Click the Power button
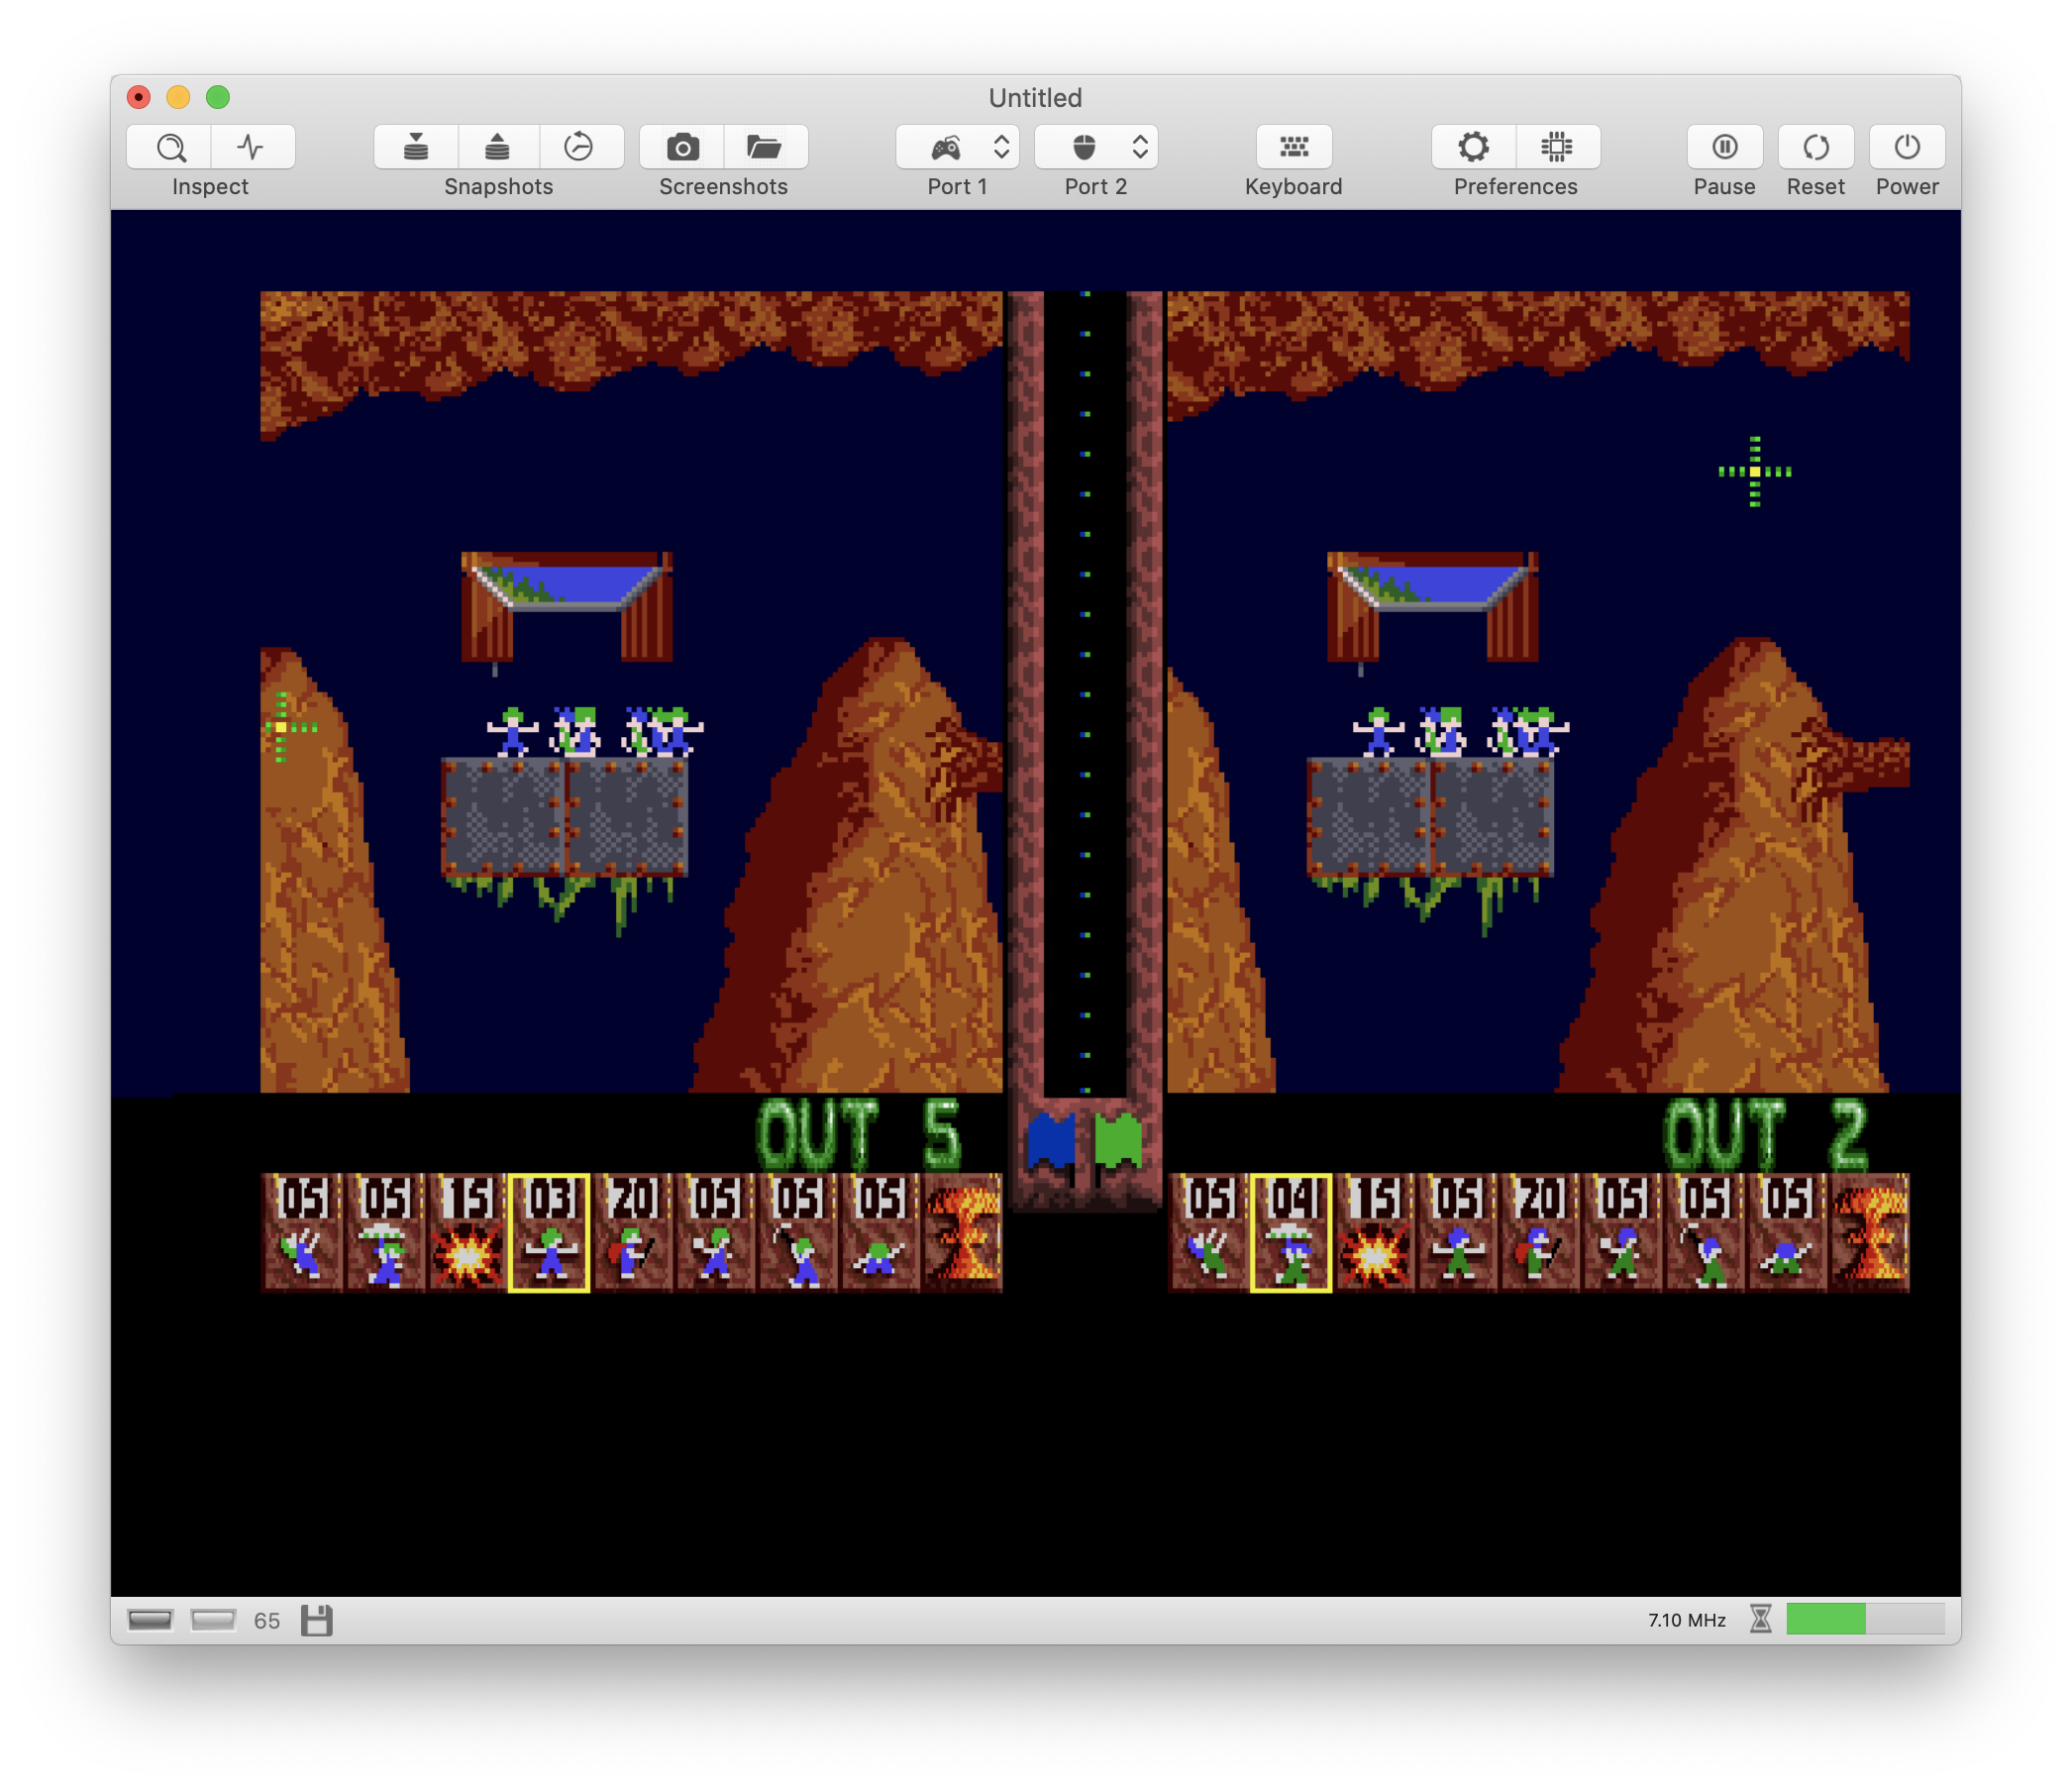 click(1907, 147)
